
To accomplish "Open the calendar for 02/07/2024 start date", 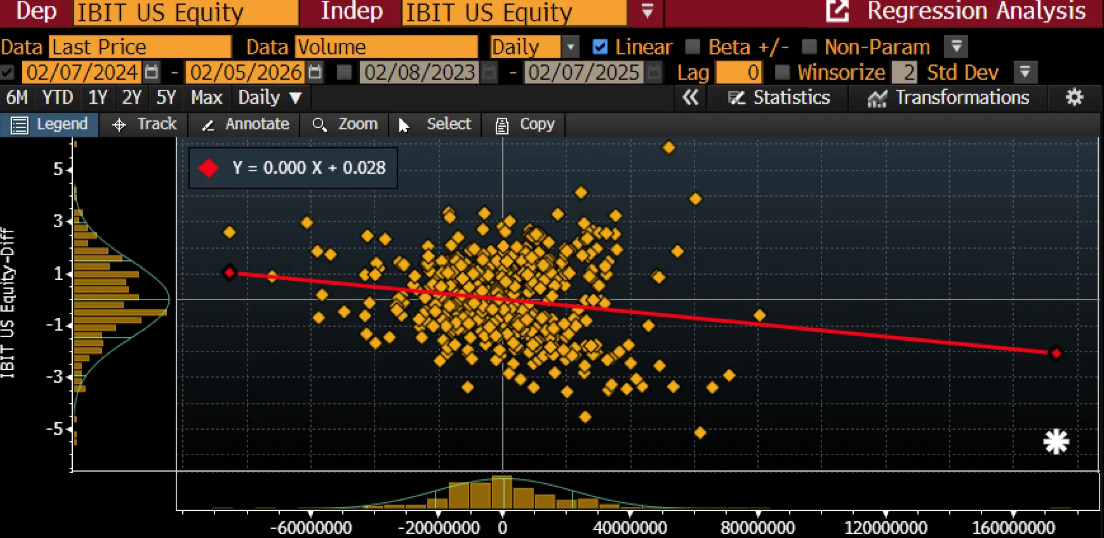I will [151, 72].
